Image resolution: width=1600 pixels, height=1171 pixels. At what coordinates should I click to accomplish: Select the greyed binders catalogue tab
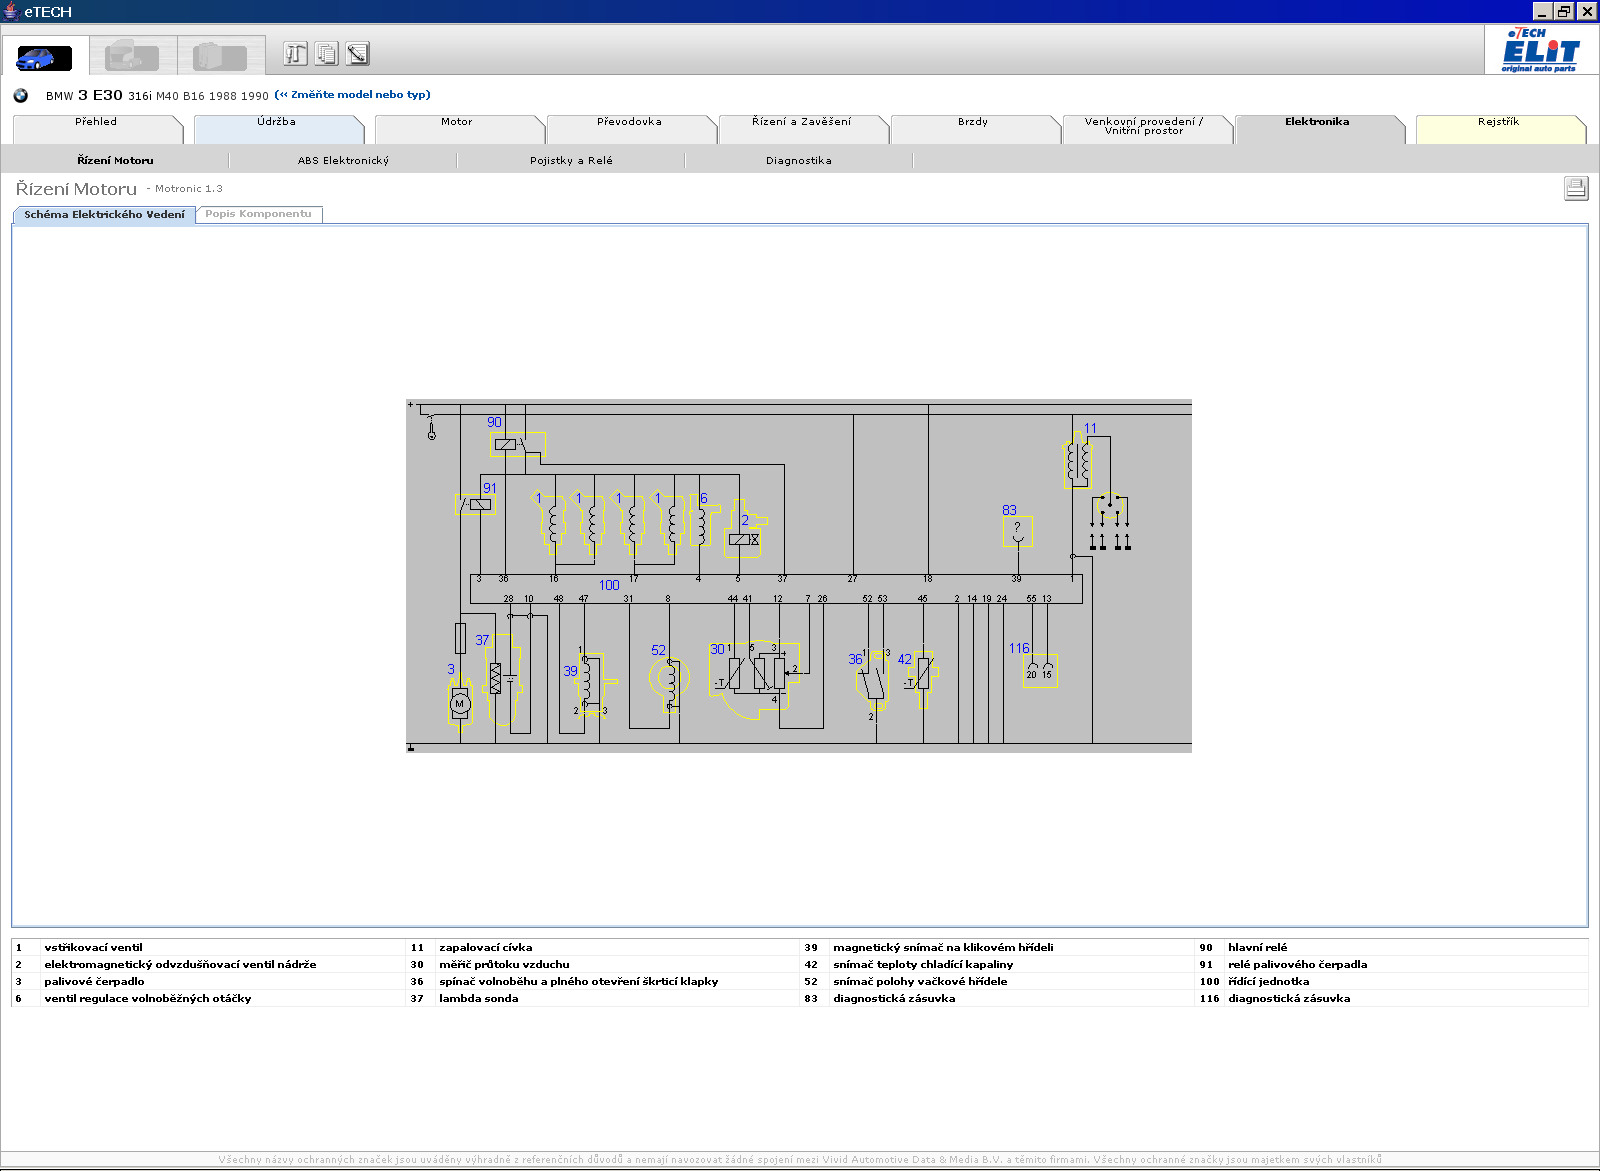[x=221, y=56]
